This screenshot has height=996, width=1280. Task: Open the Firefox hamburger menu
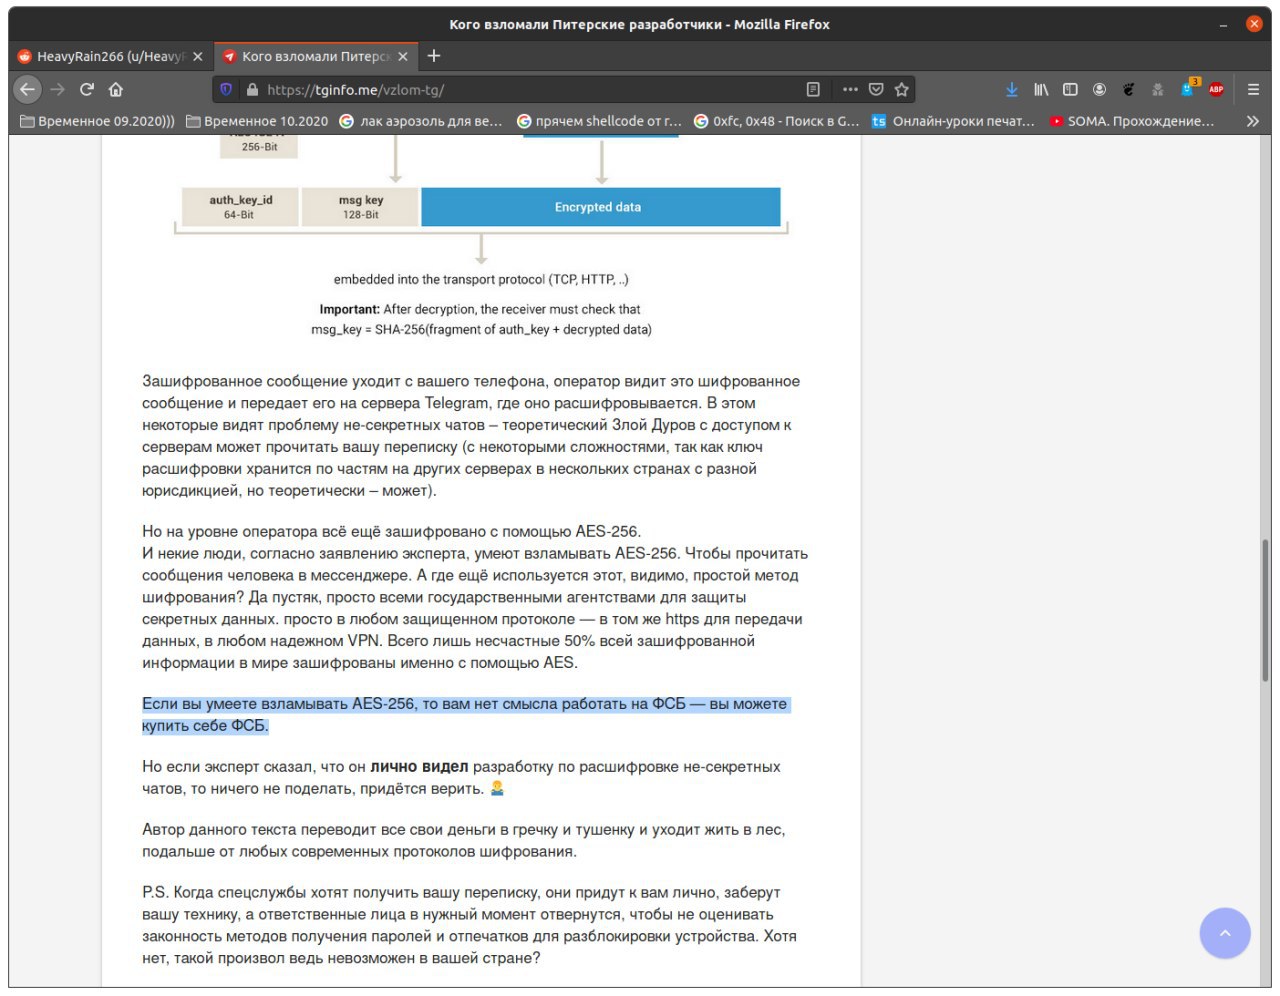pyautogui.click(x=1253, y=89)
